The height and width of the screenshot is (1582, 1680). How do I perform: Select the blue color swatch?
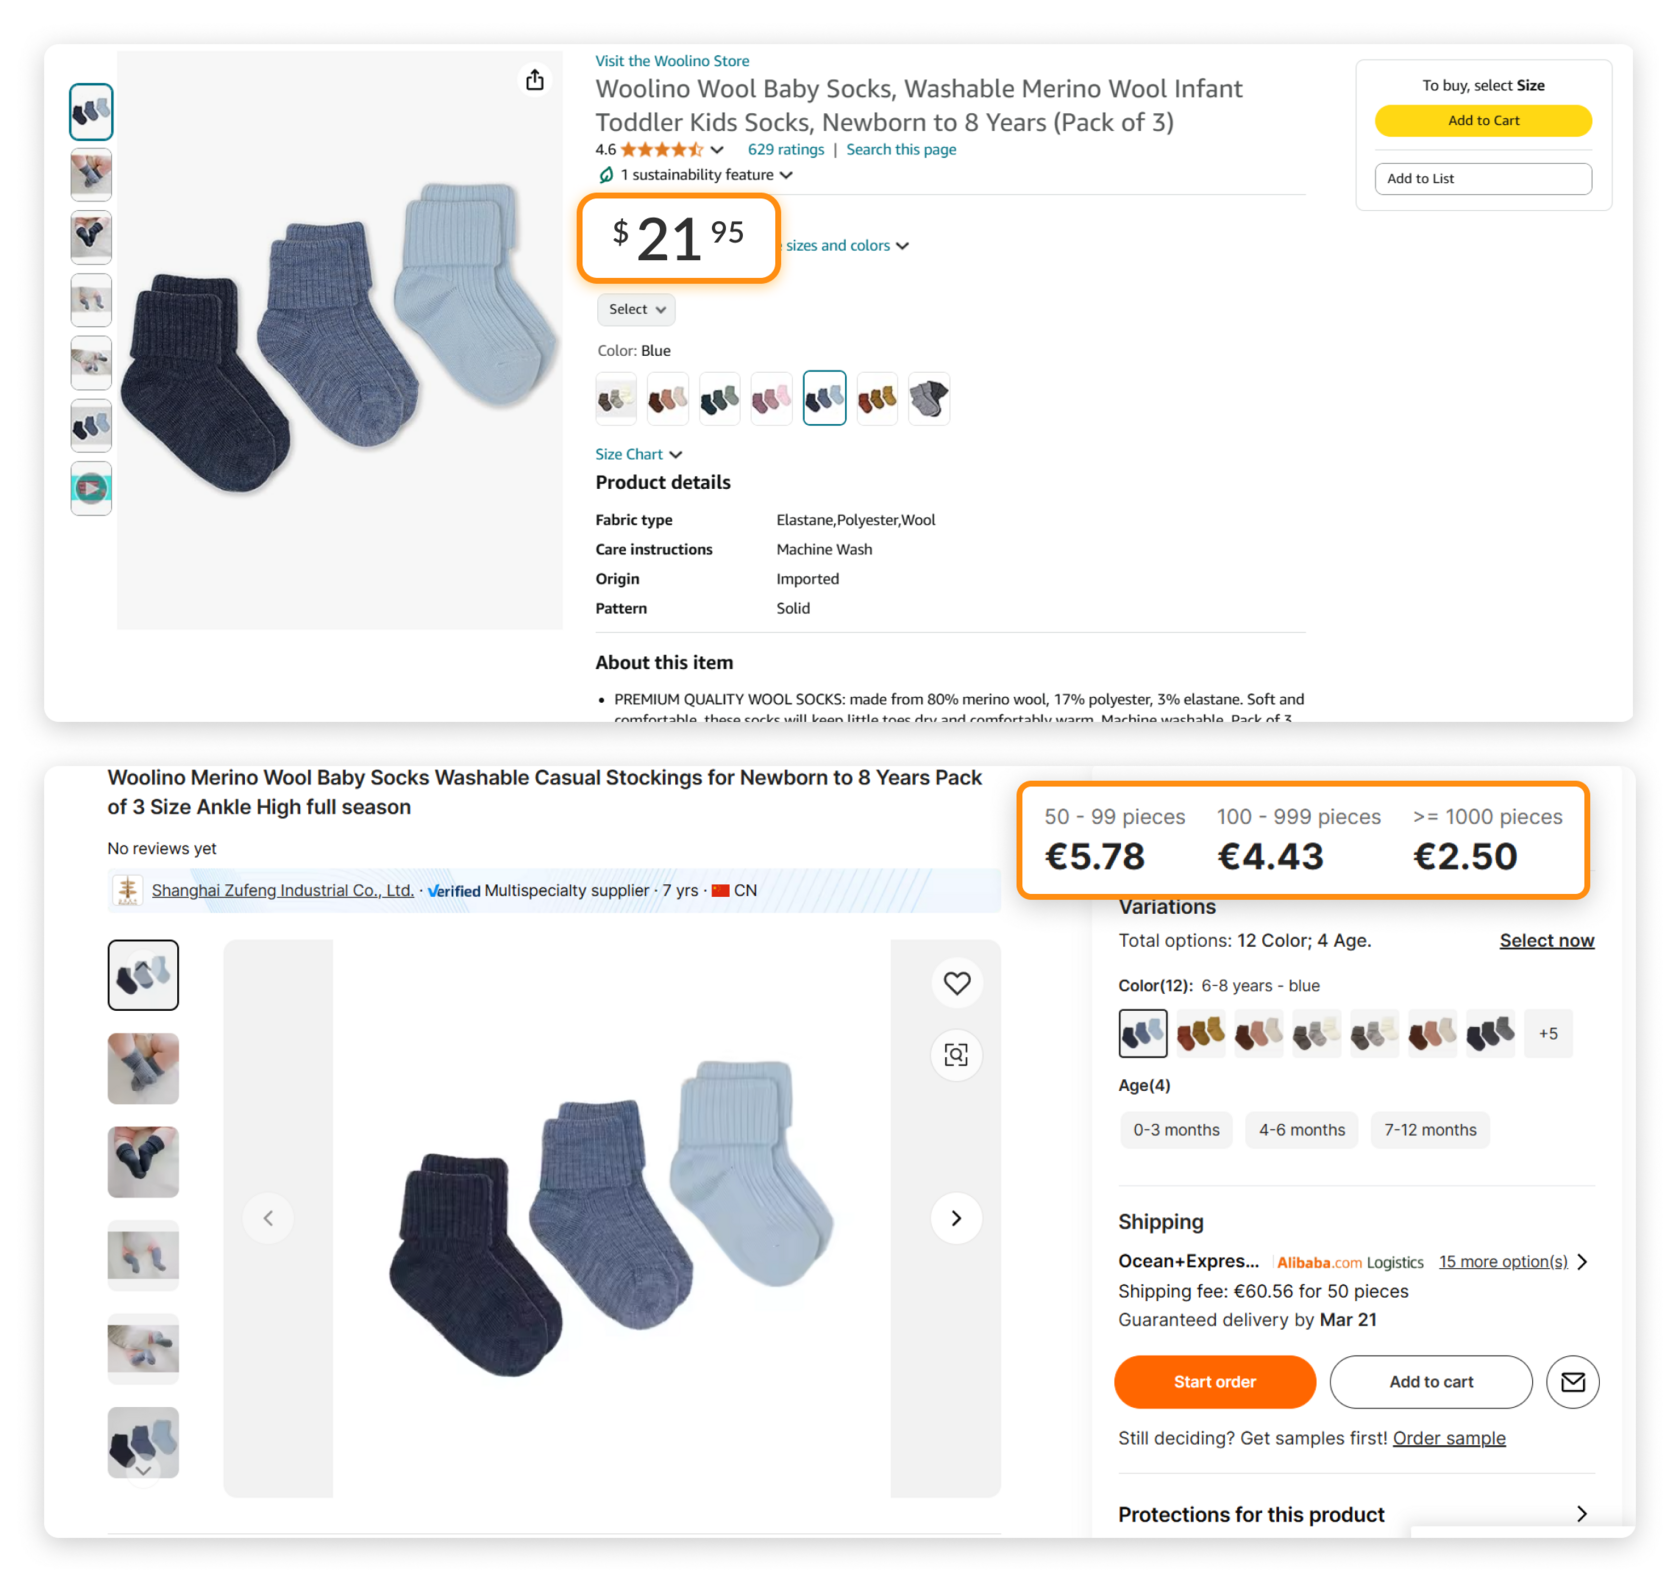pos(824,397)
